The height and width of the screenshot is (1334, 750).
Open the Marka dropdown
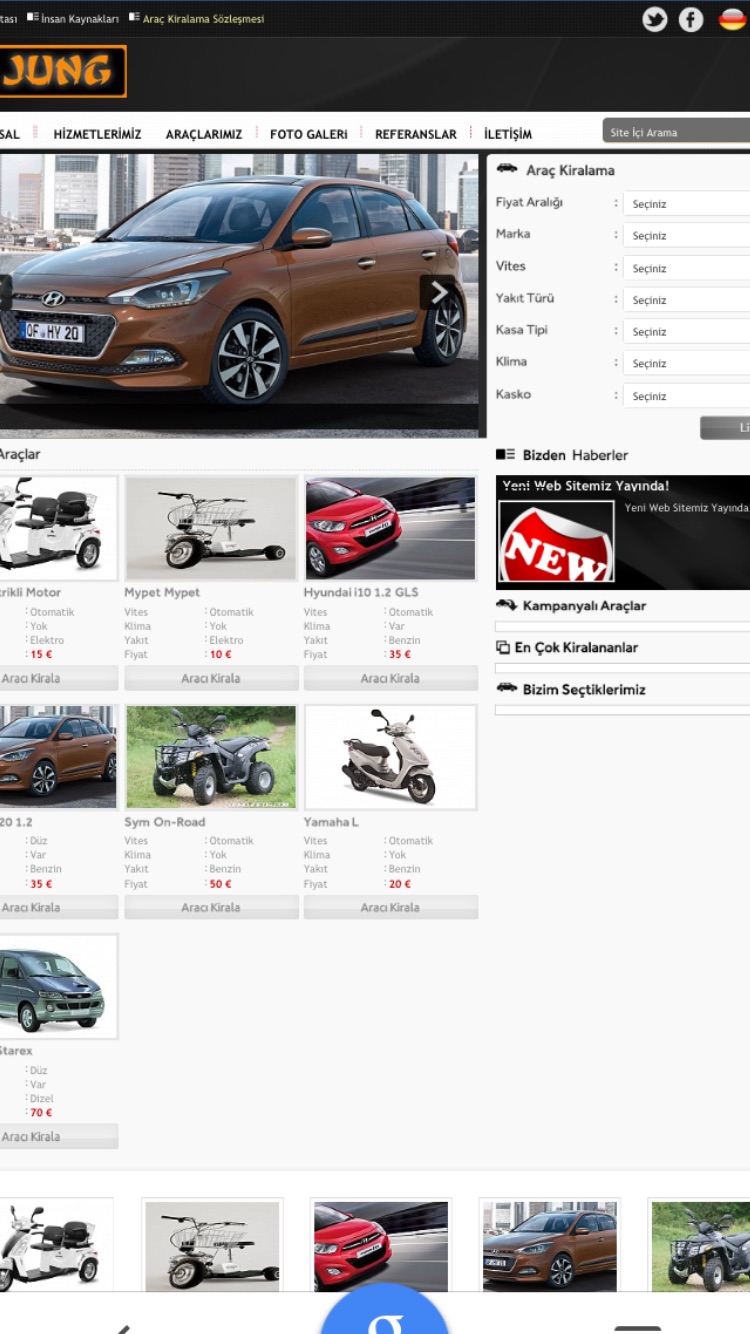[686, 236]
